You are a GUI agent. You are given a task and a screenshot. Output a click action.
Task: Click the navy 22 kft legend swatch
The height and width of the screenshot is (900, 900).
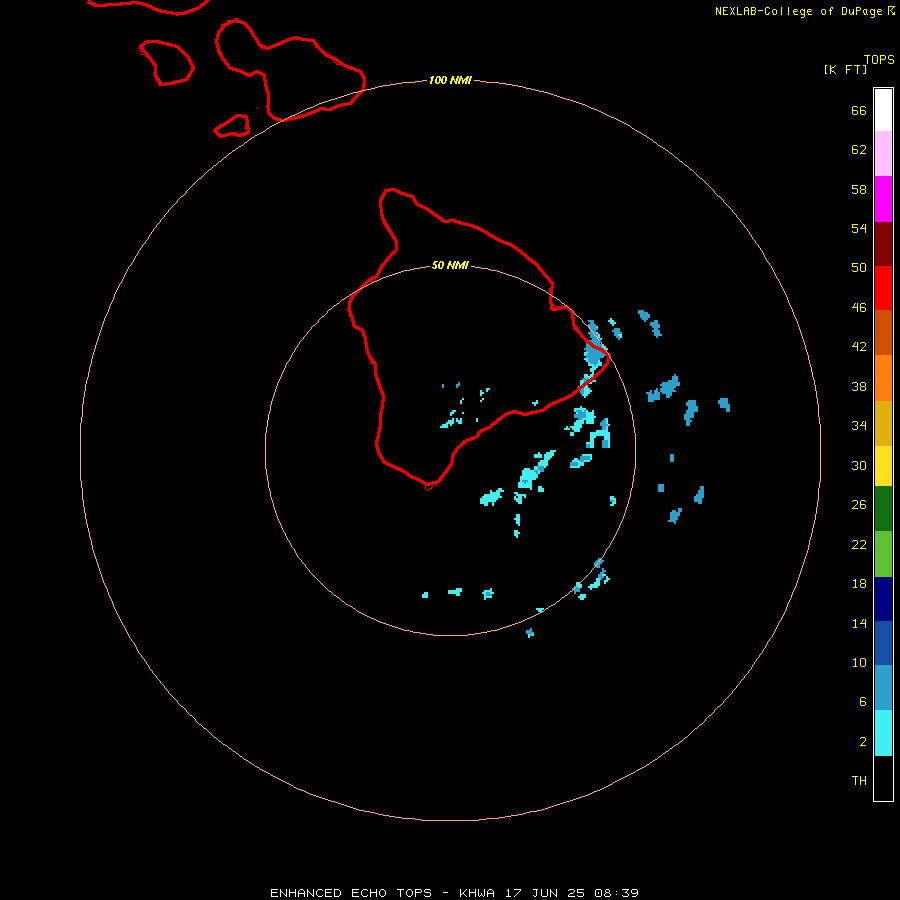coord(883,599)
